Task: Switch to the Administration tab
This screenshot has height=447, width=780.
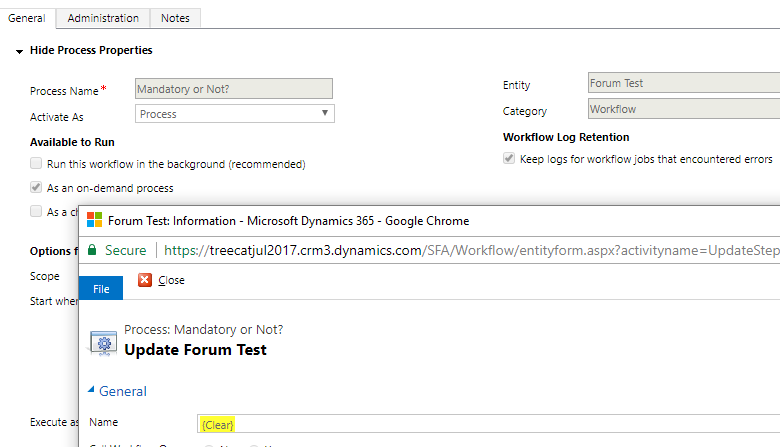Action: click(103, 18)
